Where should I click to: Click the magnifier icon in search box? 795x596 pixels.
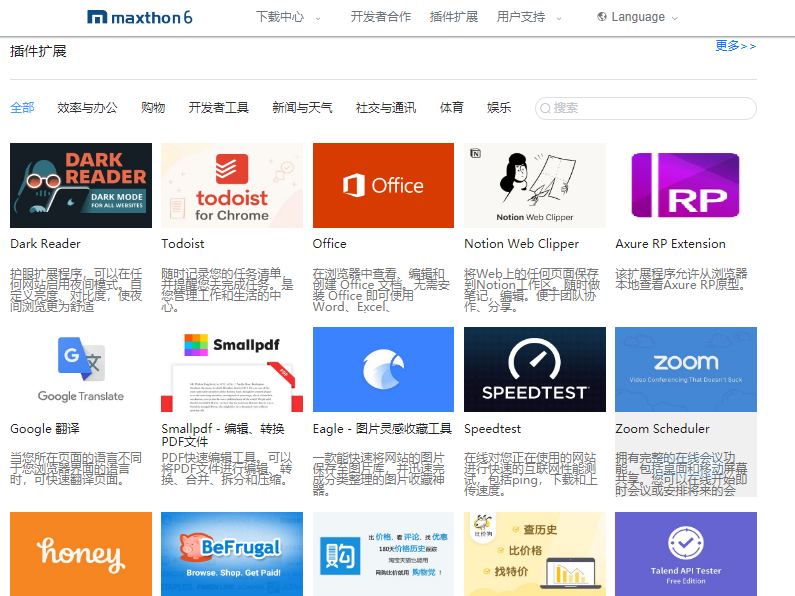pos(546,108)
